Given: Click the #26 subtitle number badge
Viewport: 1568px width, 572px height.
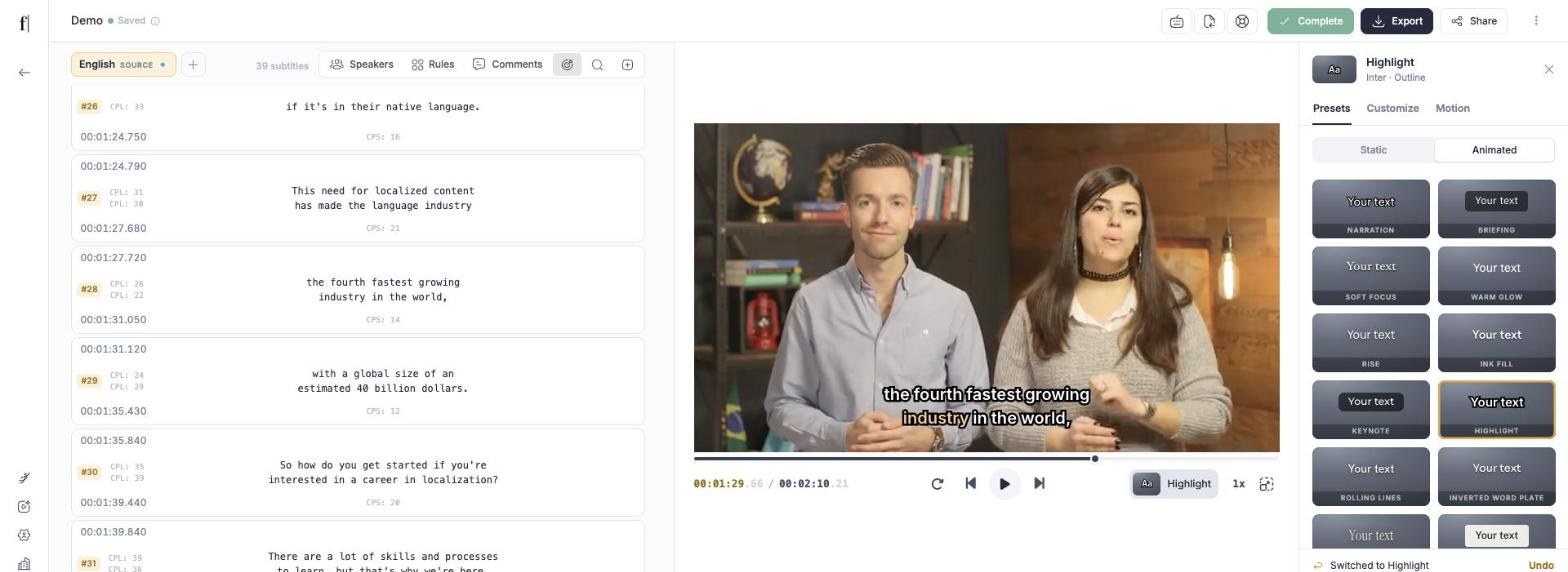Looking at the screenshot, I should pyautogui.click(x=89, y=107).
